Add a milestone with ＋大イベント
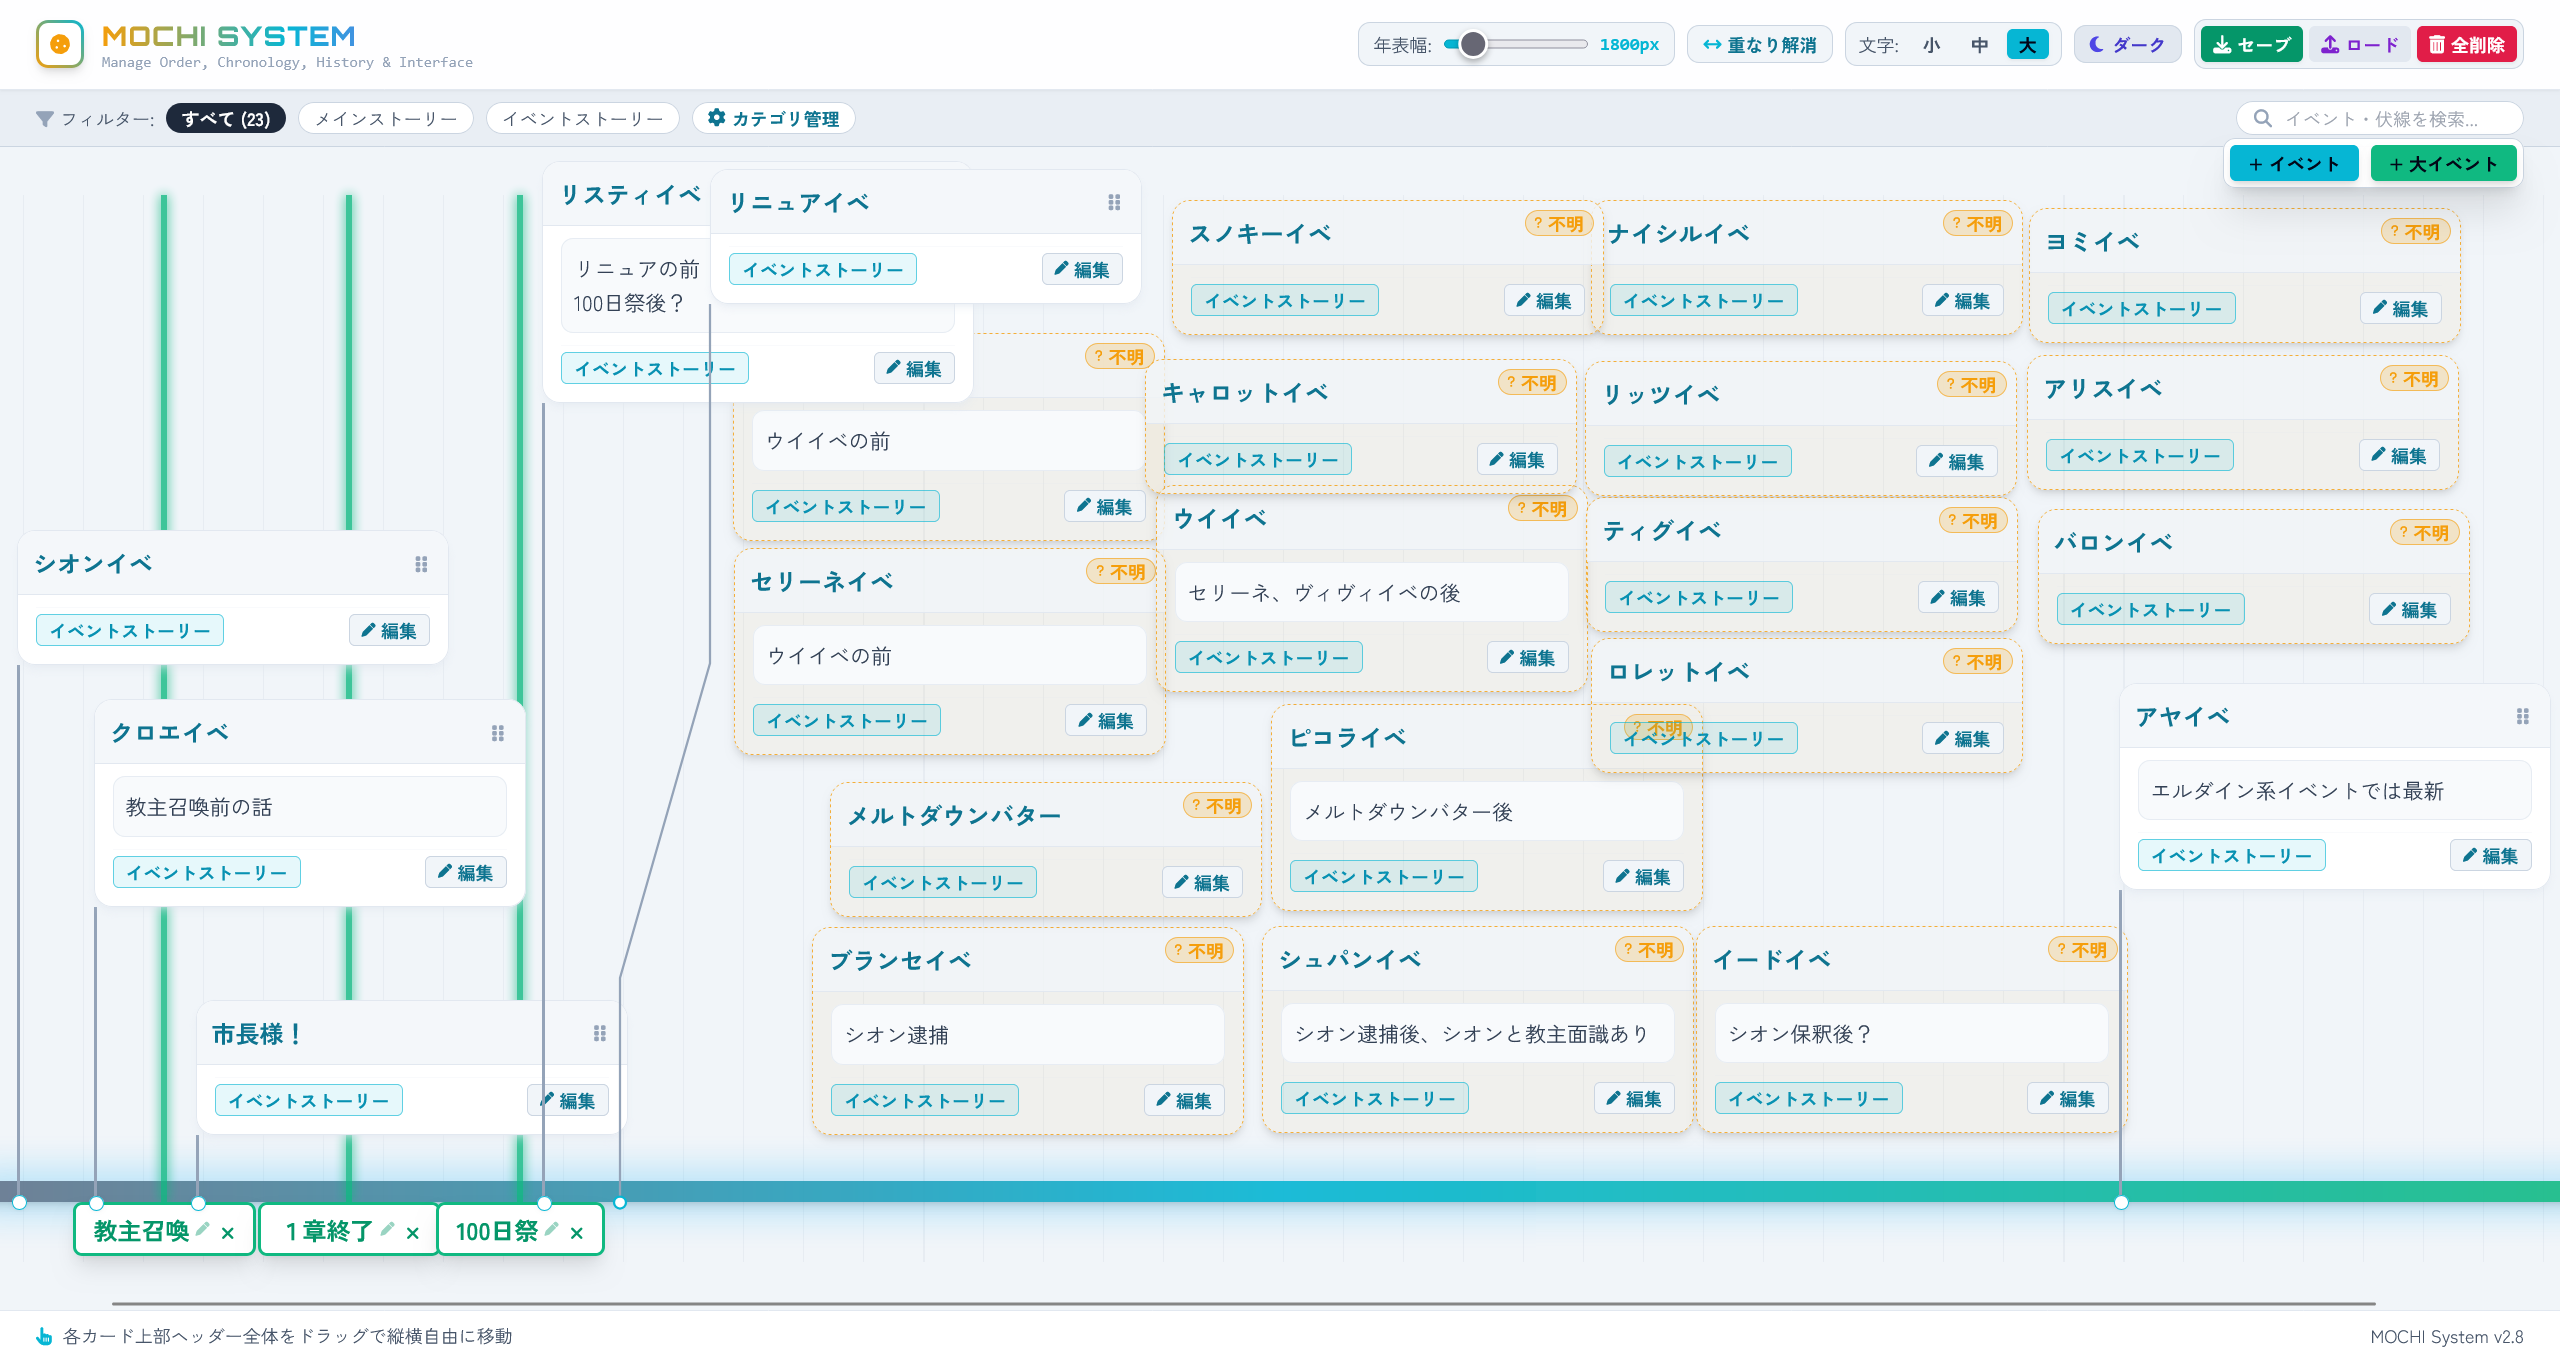 (2443, 164)
